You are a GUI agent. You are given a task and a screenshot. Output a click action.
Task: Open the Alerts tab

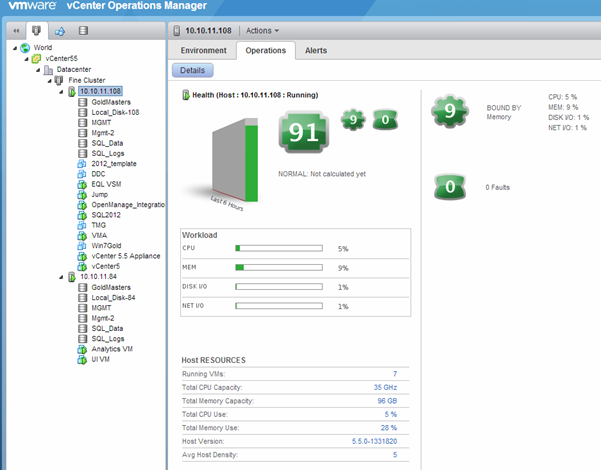coord(315,50)
